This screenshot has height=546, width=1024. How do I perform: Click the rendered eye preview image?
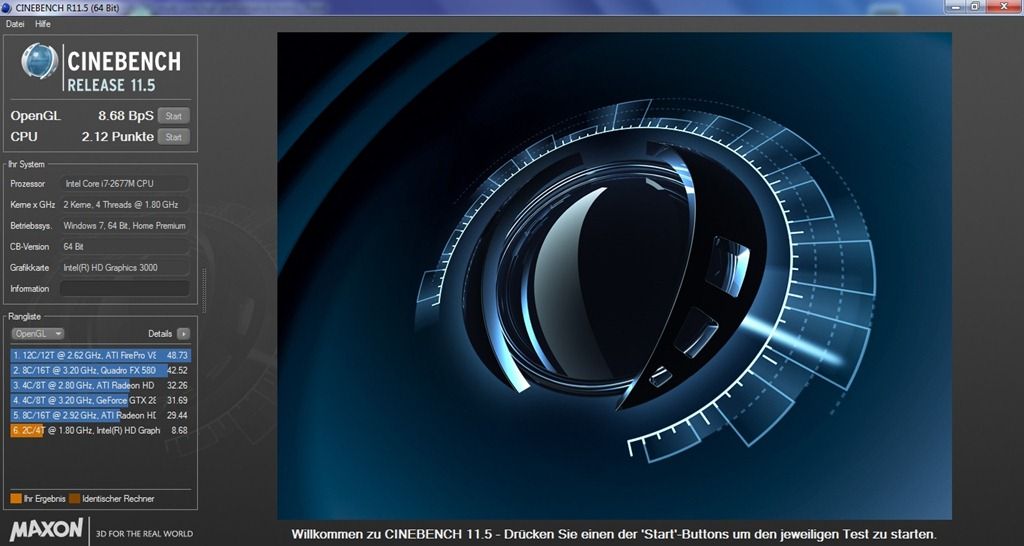click(x=614, y=276)
